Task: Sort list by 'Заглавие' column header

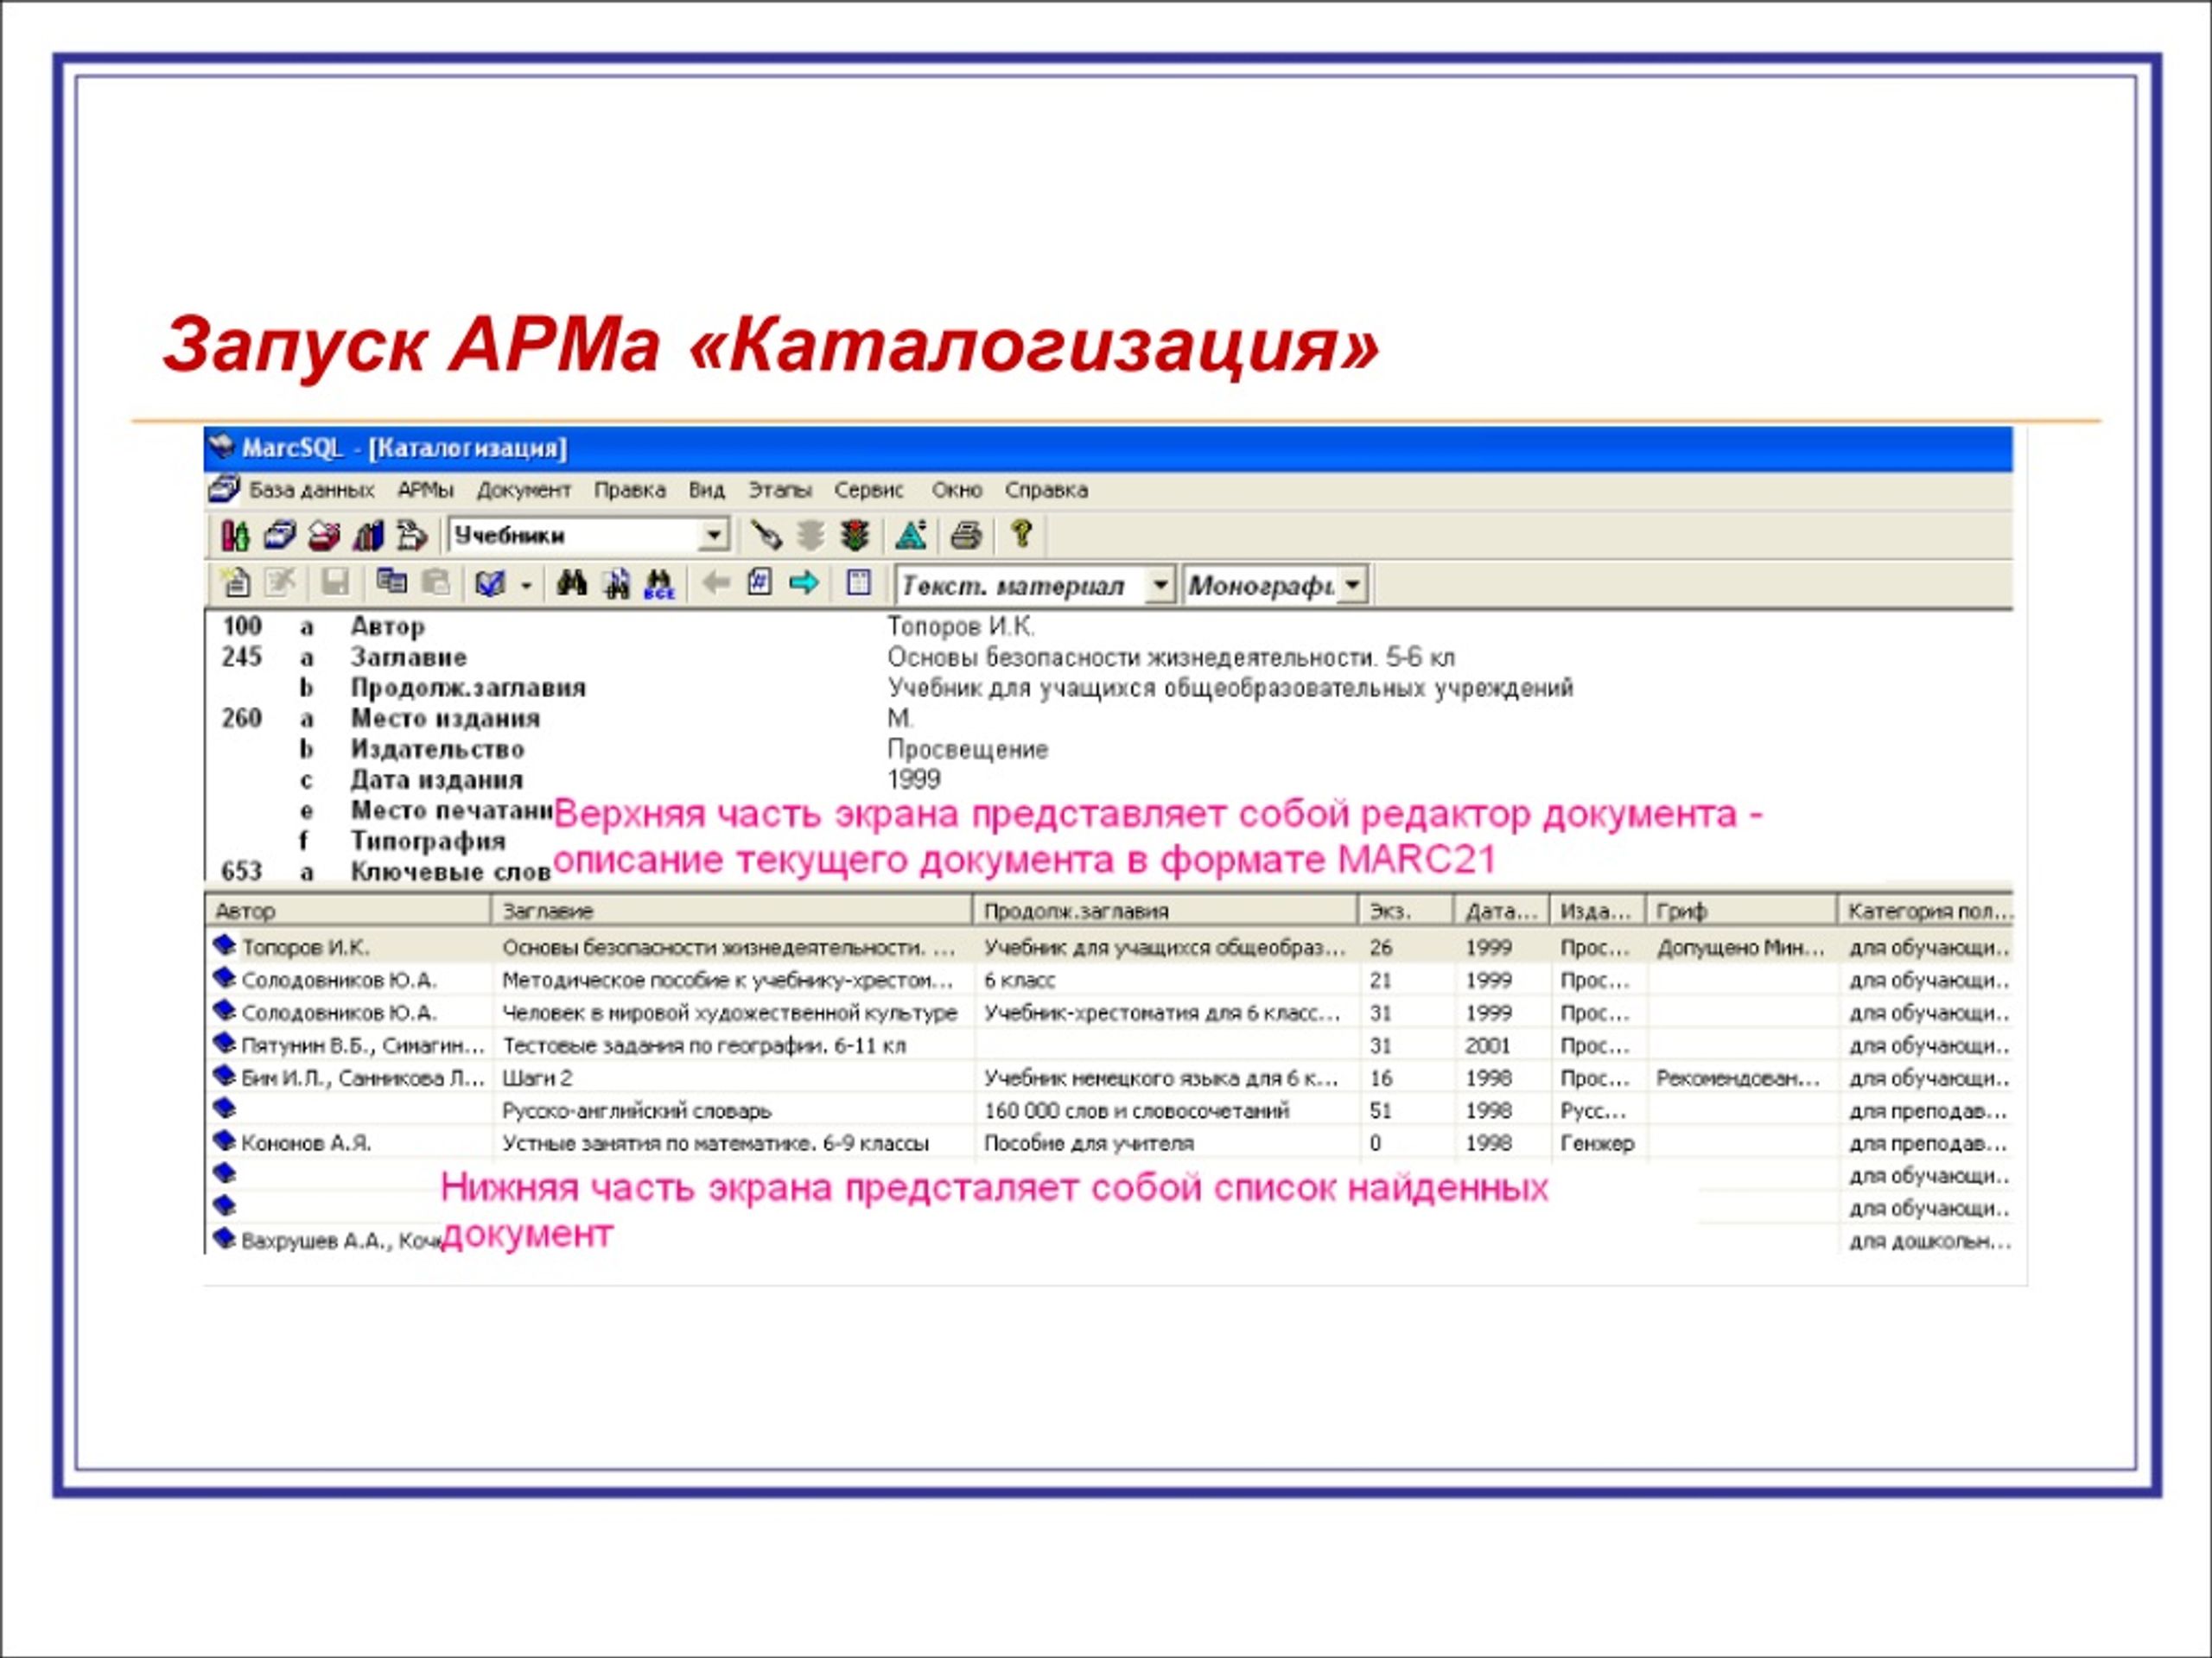Action: click(x=732, y=911)
